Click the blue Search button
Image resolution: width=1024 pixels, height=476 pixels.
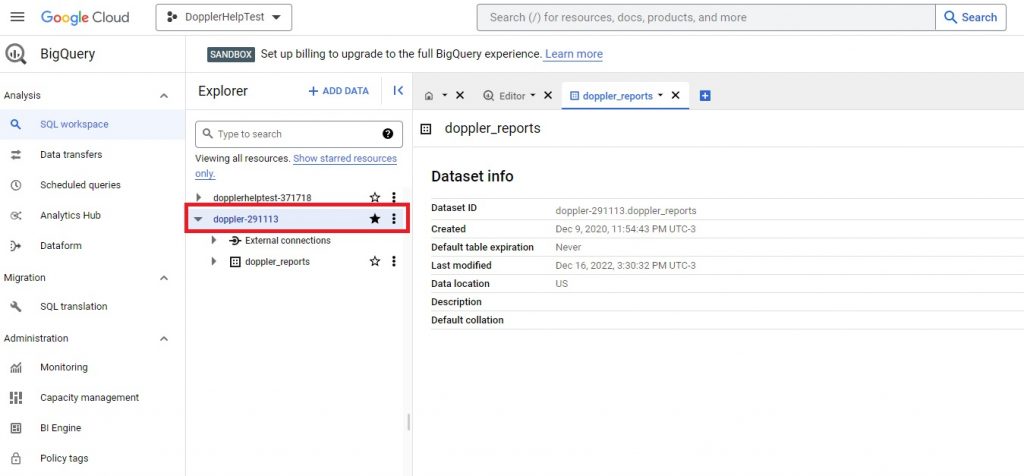(x=970, y=18)
